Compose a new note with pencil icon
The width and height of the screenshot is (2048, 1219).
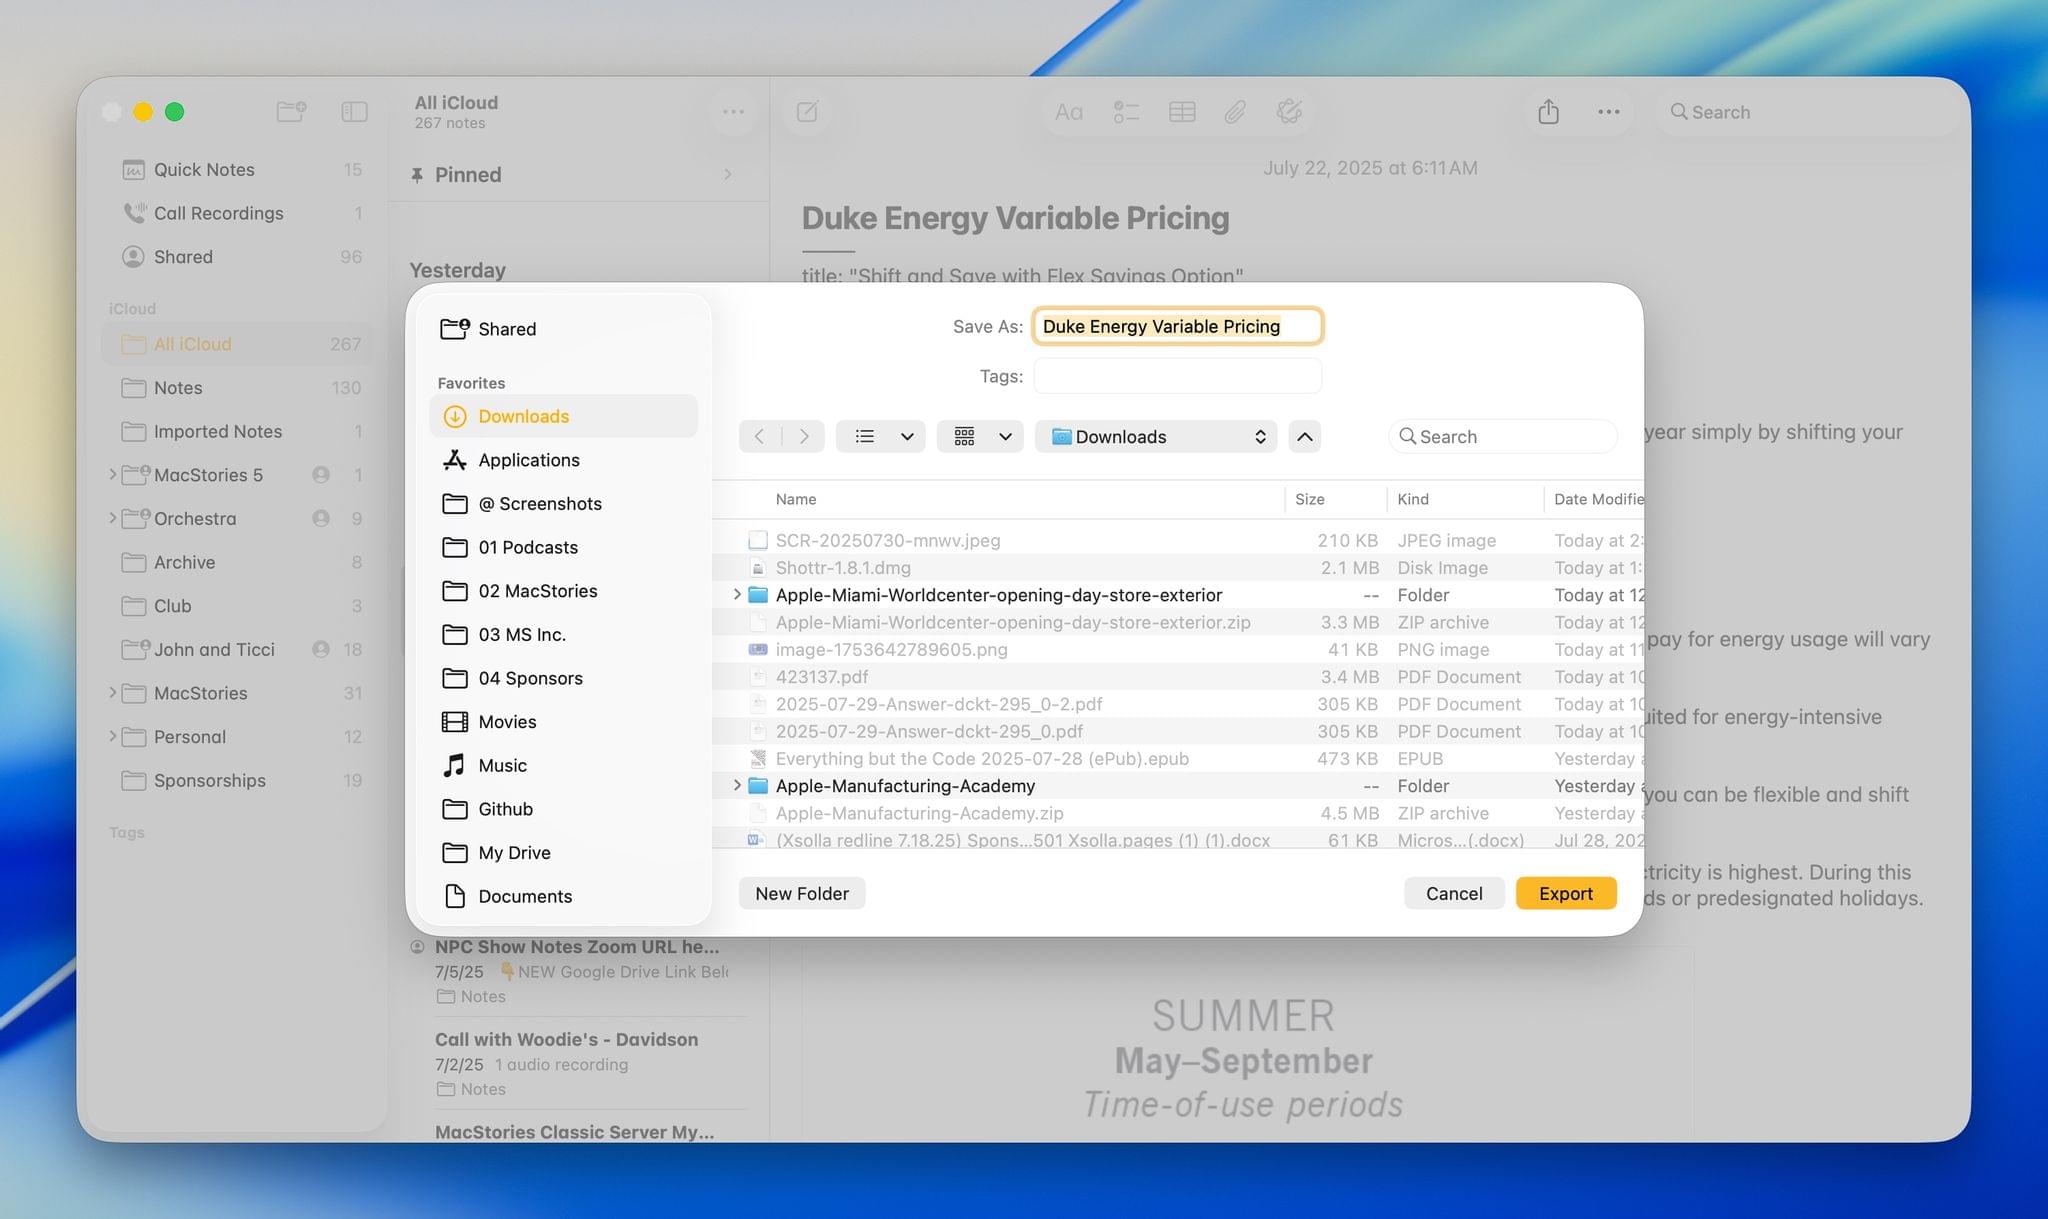(x=807, y=111)
